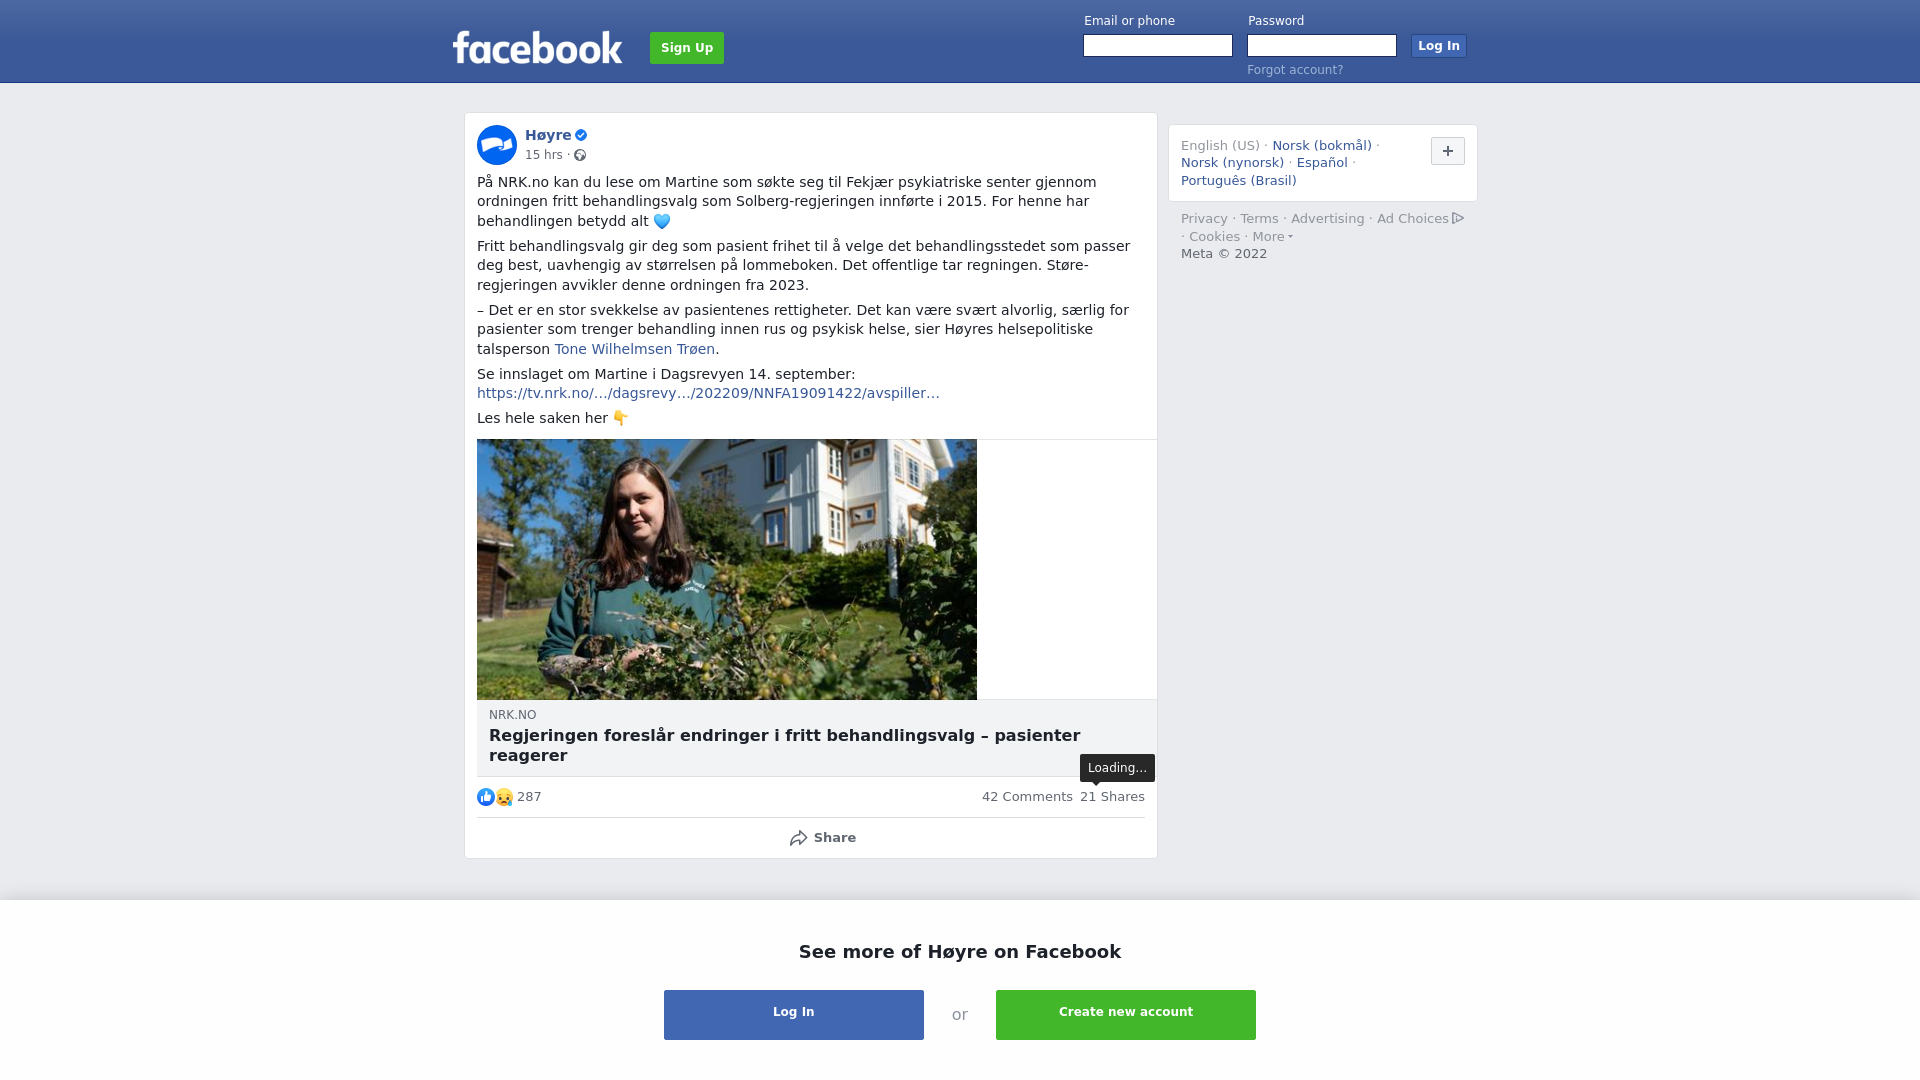Image resolution: width=1920 pixels, height=1080 pixels.
Task: Click the Facebook logo
Action: click(x=537, y=47)
